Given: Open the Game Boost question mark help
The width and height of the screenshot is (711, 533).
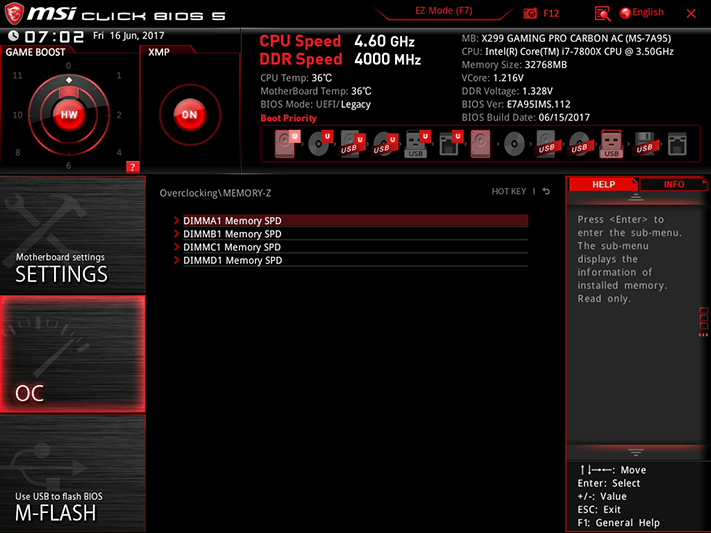Looking at the screenshot, I should click(x=132, y=167).
